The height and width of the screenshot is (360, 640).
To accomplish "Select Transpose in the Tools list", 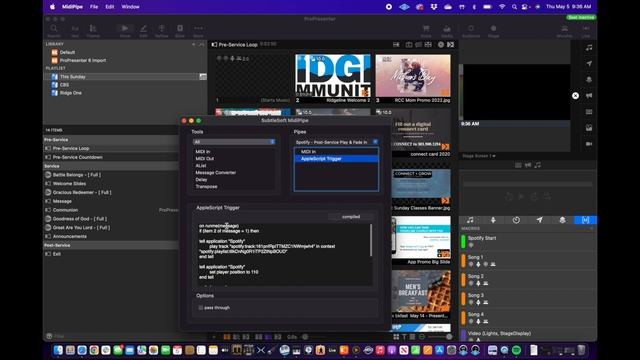I will (x=206, y=187).
